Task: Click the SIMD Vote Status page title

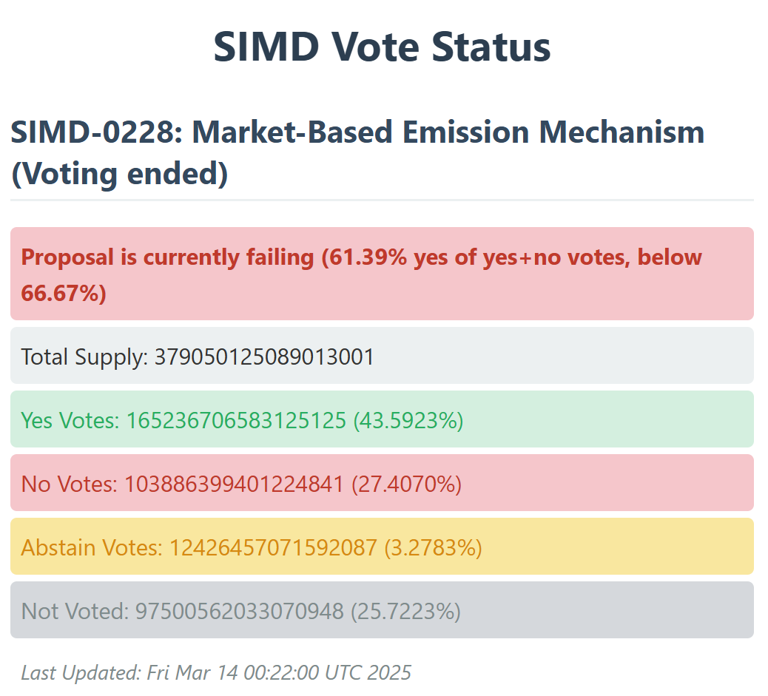Action: click(383, 47)
